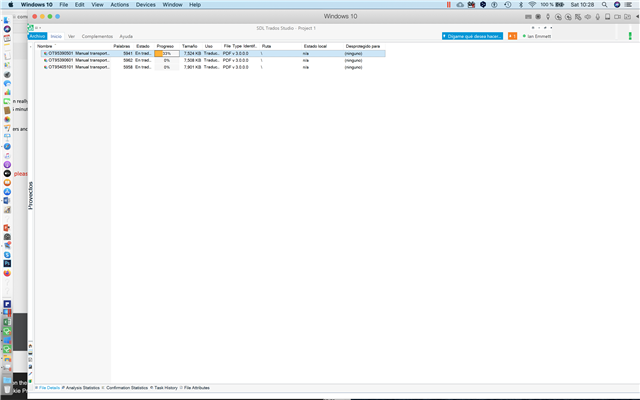Click the Time Machine icon in menu bar
Image resolution: width=640 pixels, height=400 pixels.
507,4
